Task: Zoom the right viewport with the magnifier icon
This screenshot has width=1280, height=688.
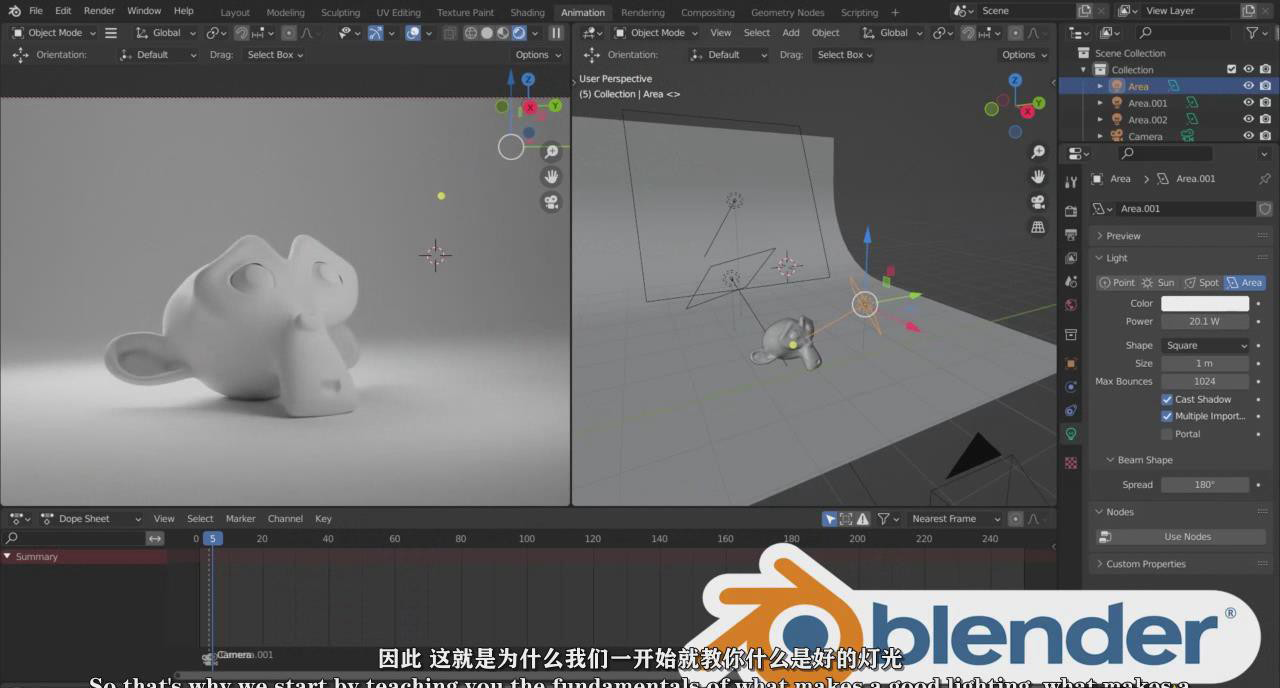Action: pyautogui.click(x=1038, y=152)
